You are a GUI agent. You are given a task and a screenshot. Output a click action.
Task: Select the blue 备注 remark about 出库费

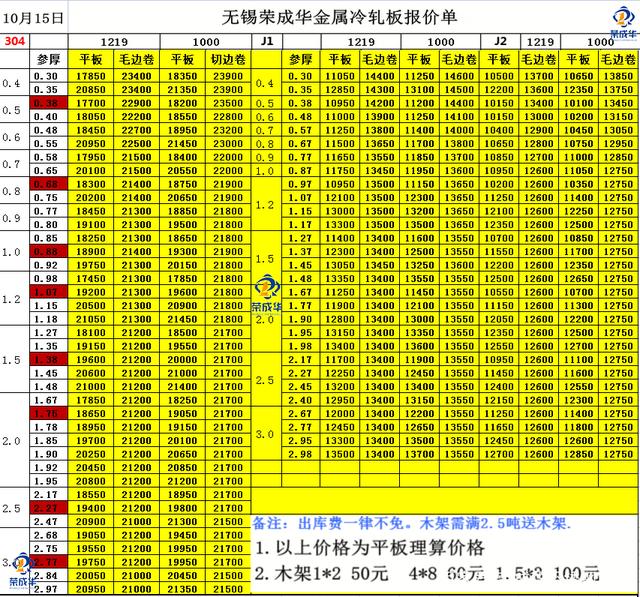(x=411, y=523)
